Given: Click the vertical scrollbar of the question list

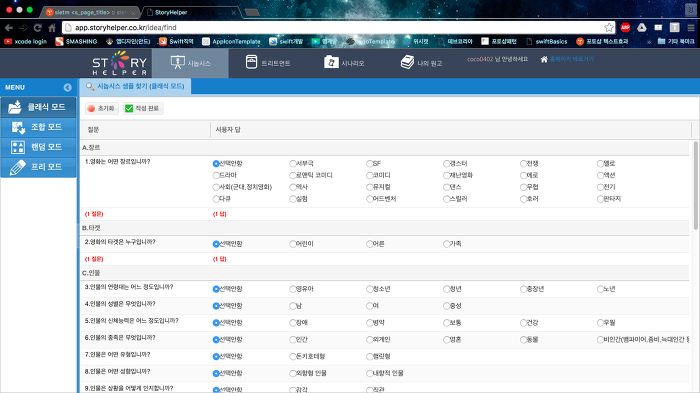Looking at the screenshot, I should point(696,186).
